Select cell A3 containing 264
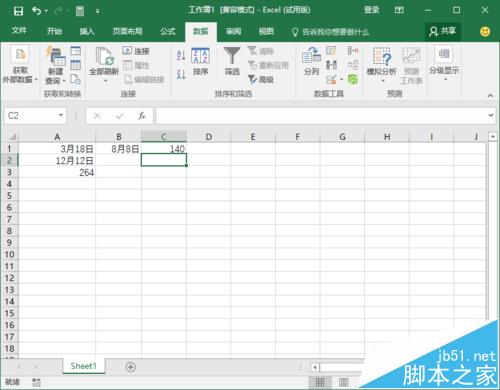 (x=57, y=172)
